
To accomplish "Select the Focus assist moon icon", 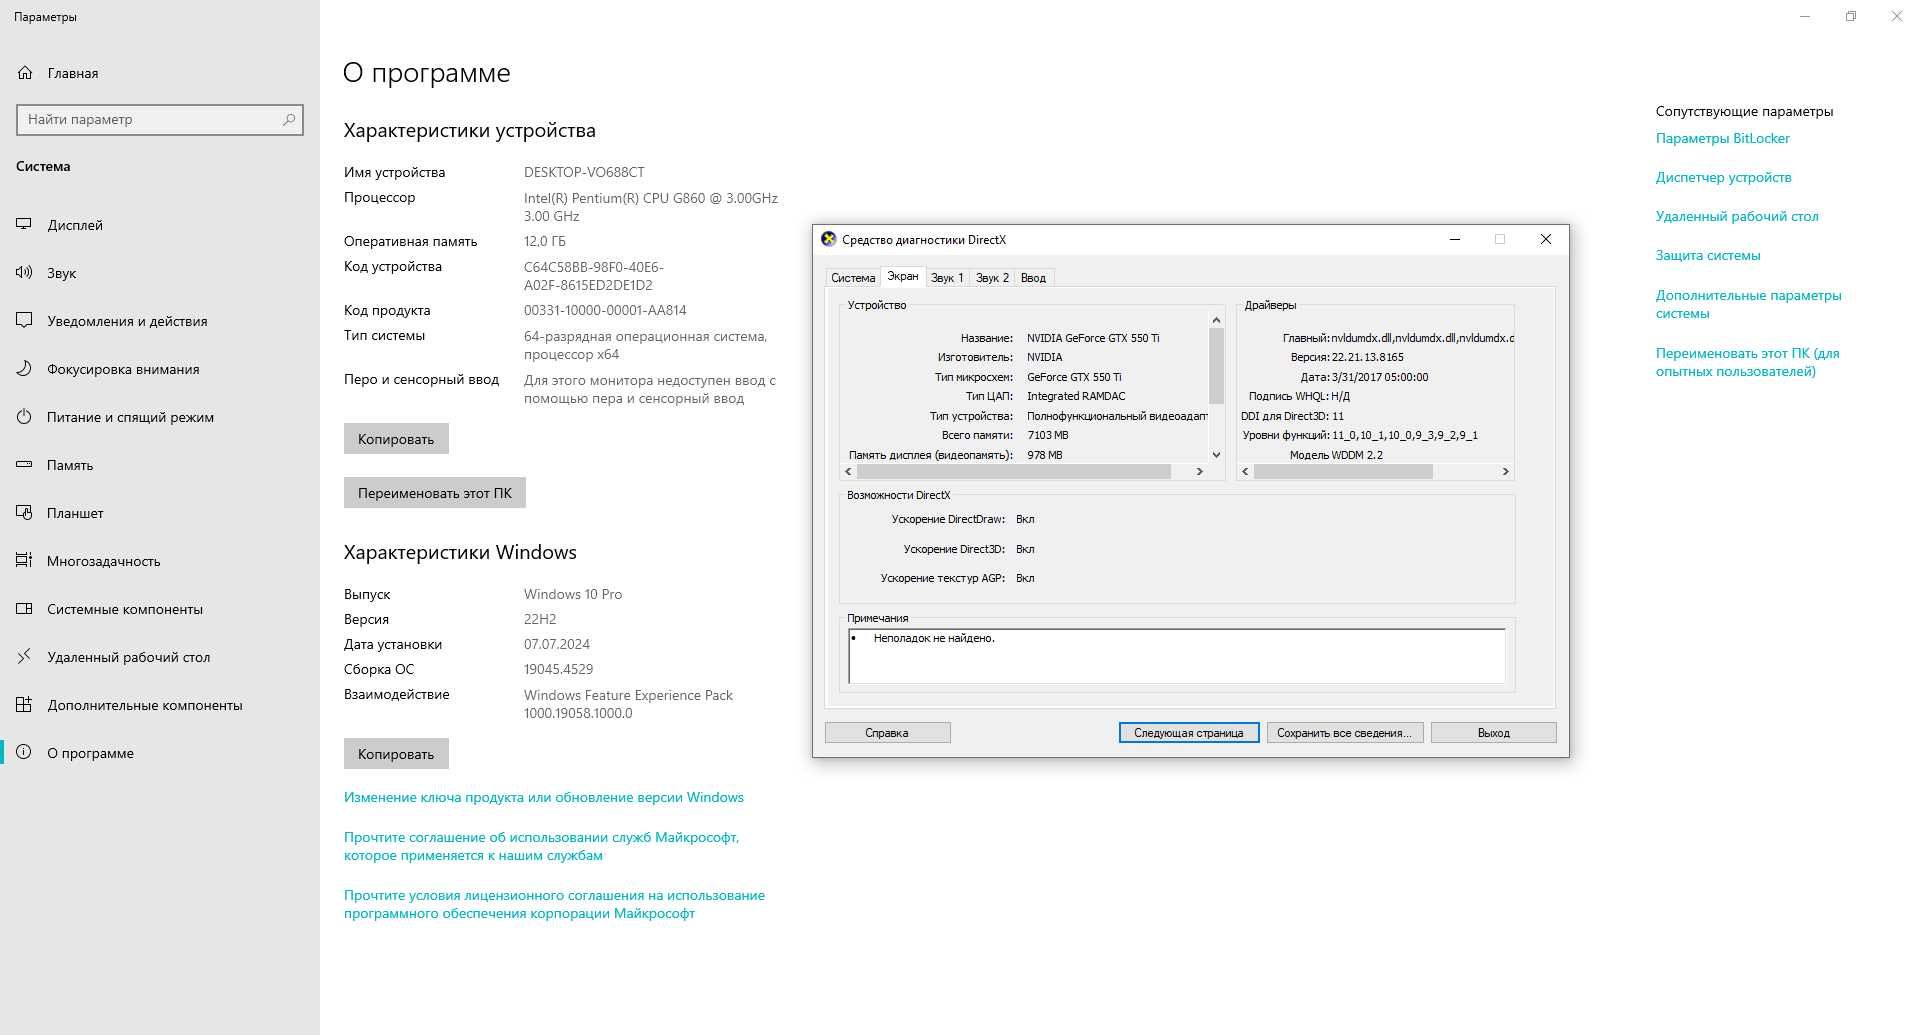I will (x=24, y=369).
